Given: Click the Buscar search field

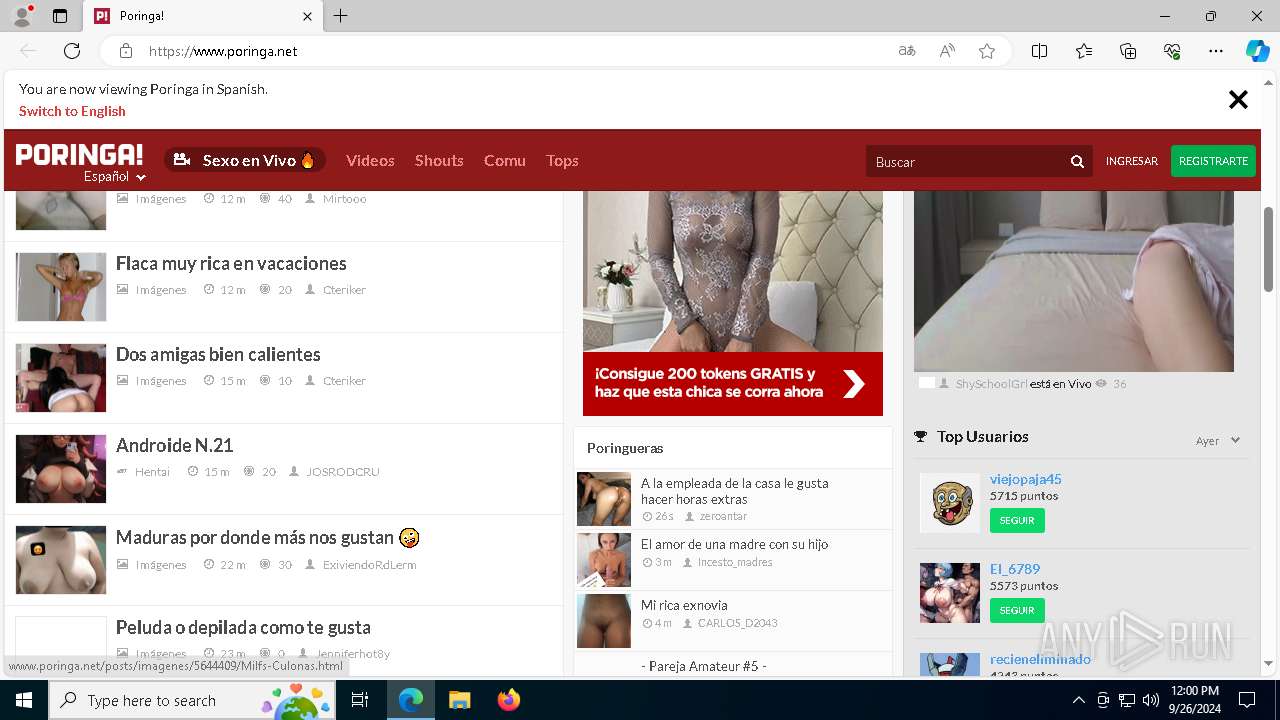Looking at the screenshot, I should [965, 161].
